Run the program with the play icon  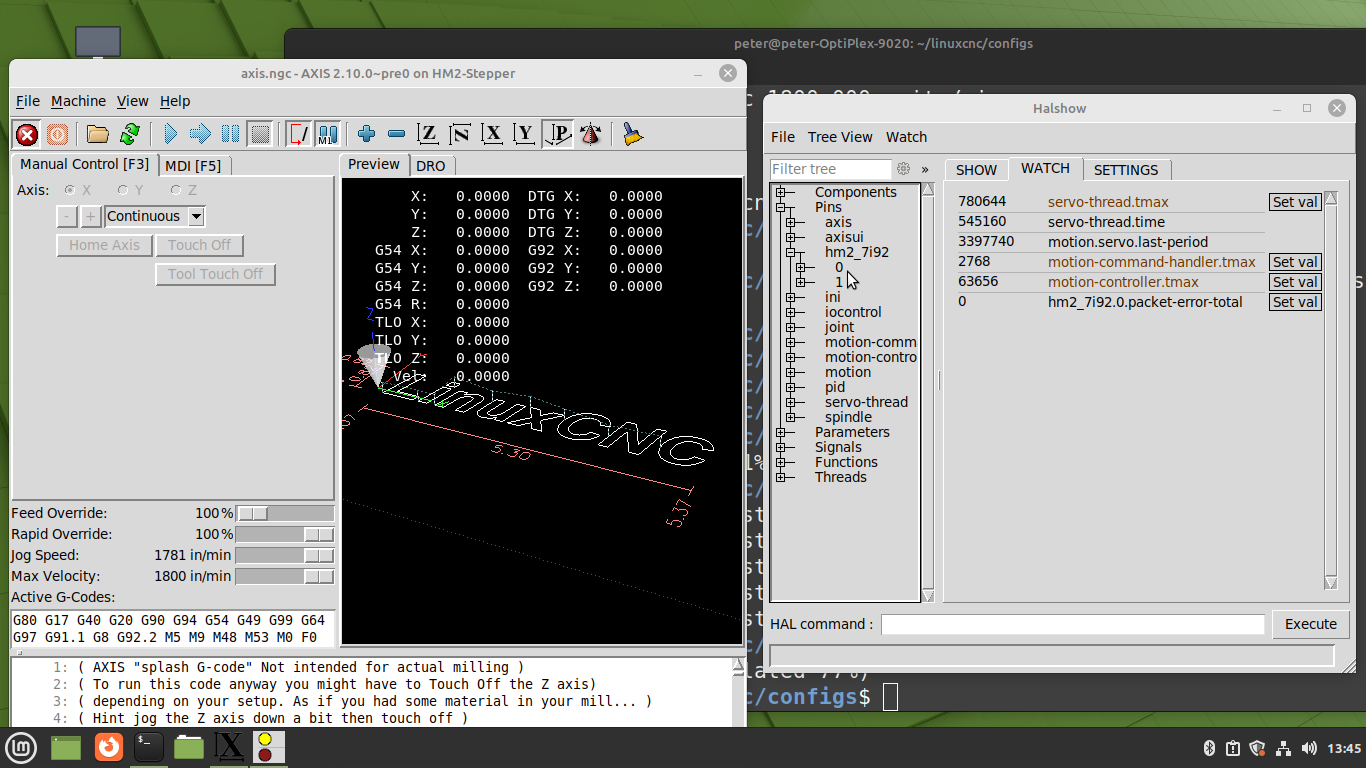pyautogui.click(x=170, y=134)
